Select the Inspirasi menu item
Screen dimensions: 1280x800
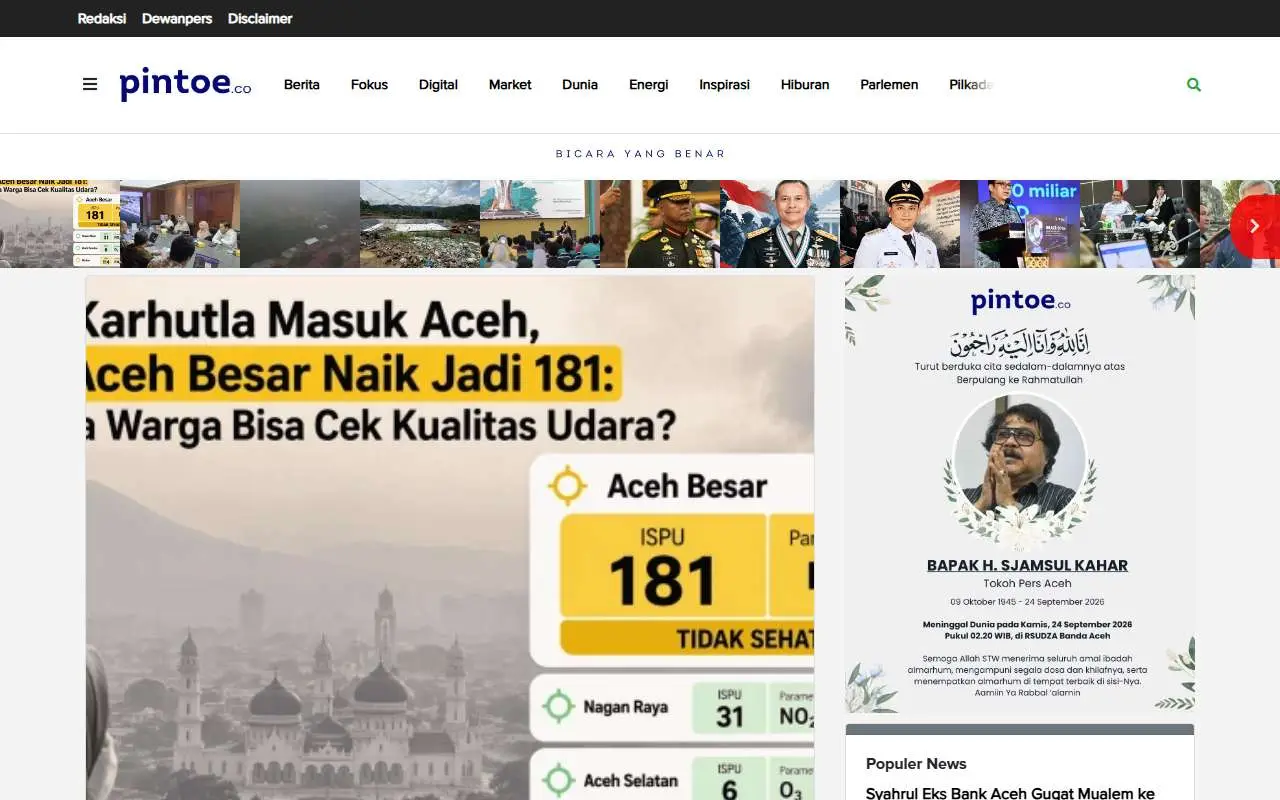pos(725,85)
